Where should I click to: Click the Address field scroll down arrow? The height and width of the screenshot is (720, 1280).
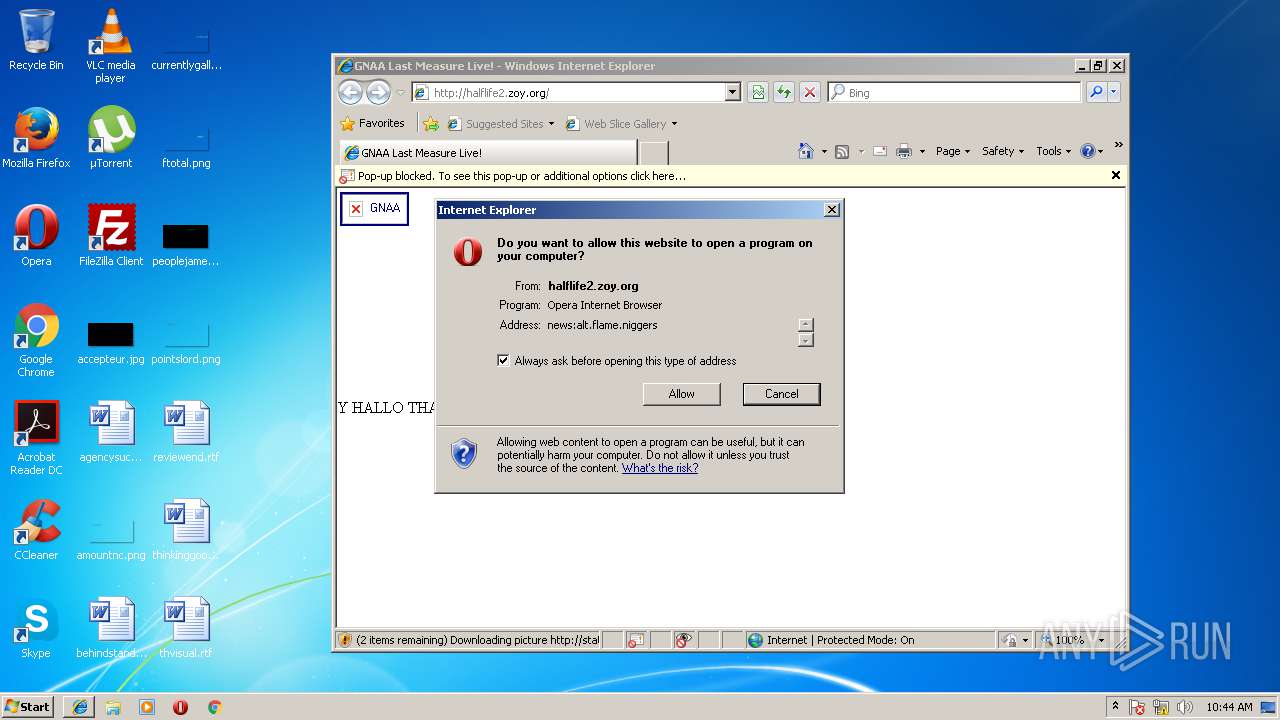click(x=806, y=340)
